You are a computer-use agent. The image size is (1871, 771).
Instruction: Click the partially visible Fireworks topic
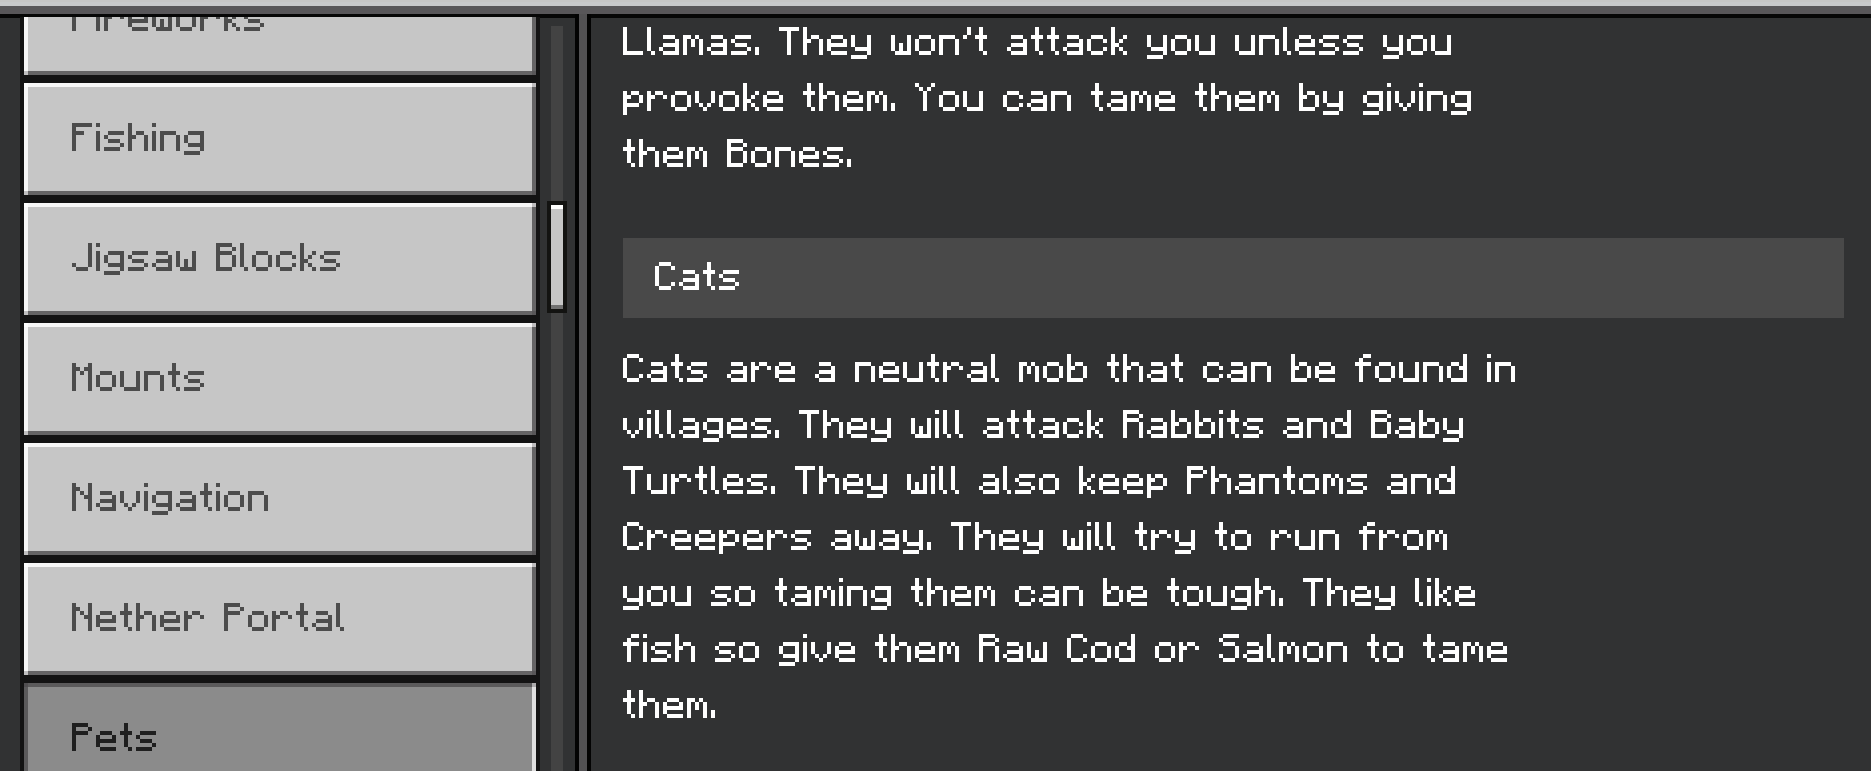(x=279, y=40)
